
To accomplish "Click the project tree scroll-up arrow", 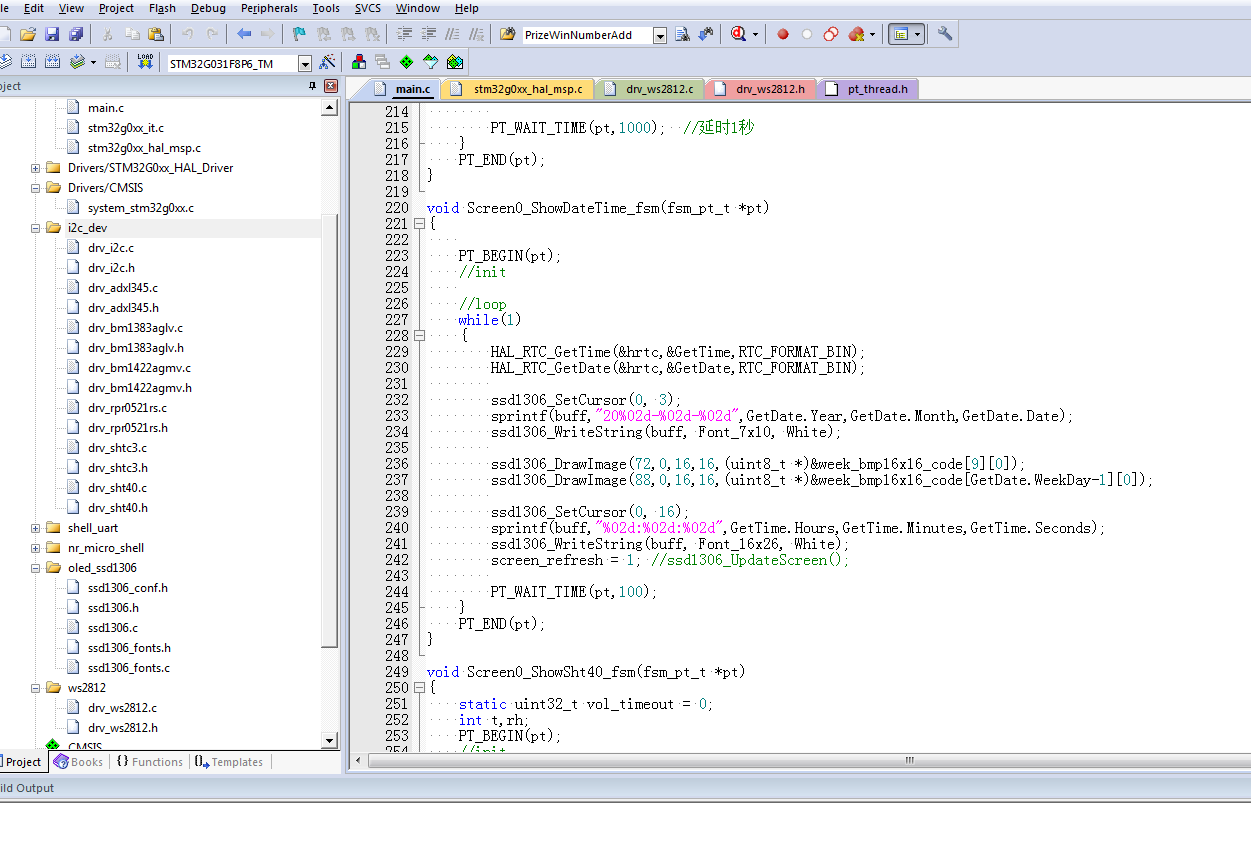I will pyautogui.click(x=330, y=108).
